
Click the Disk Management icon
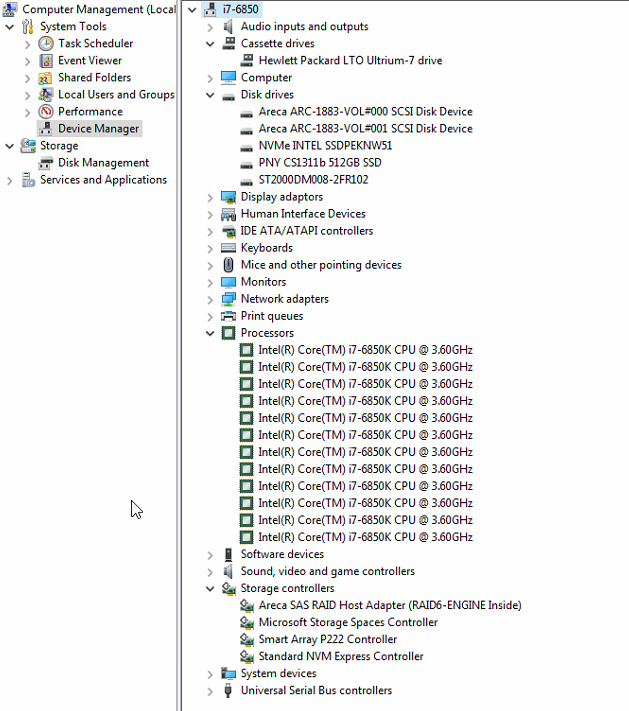pyautogui.click(x=46, y=163)
